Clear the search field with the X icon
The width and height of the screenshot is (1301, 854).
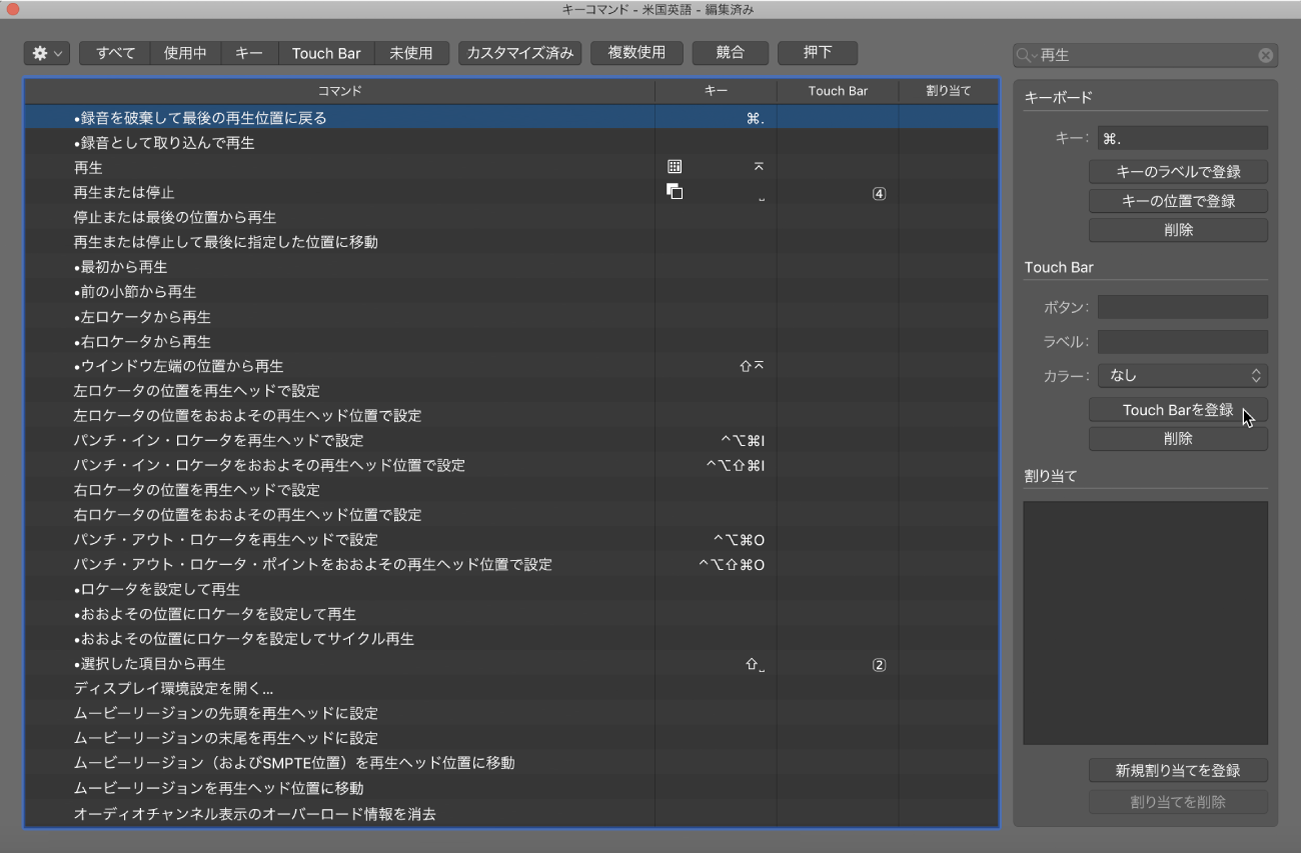pos(1266,55)
